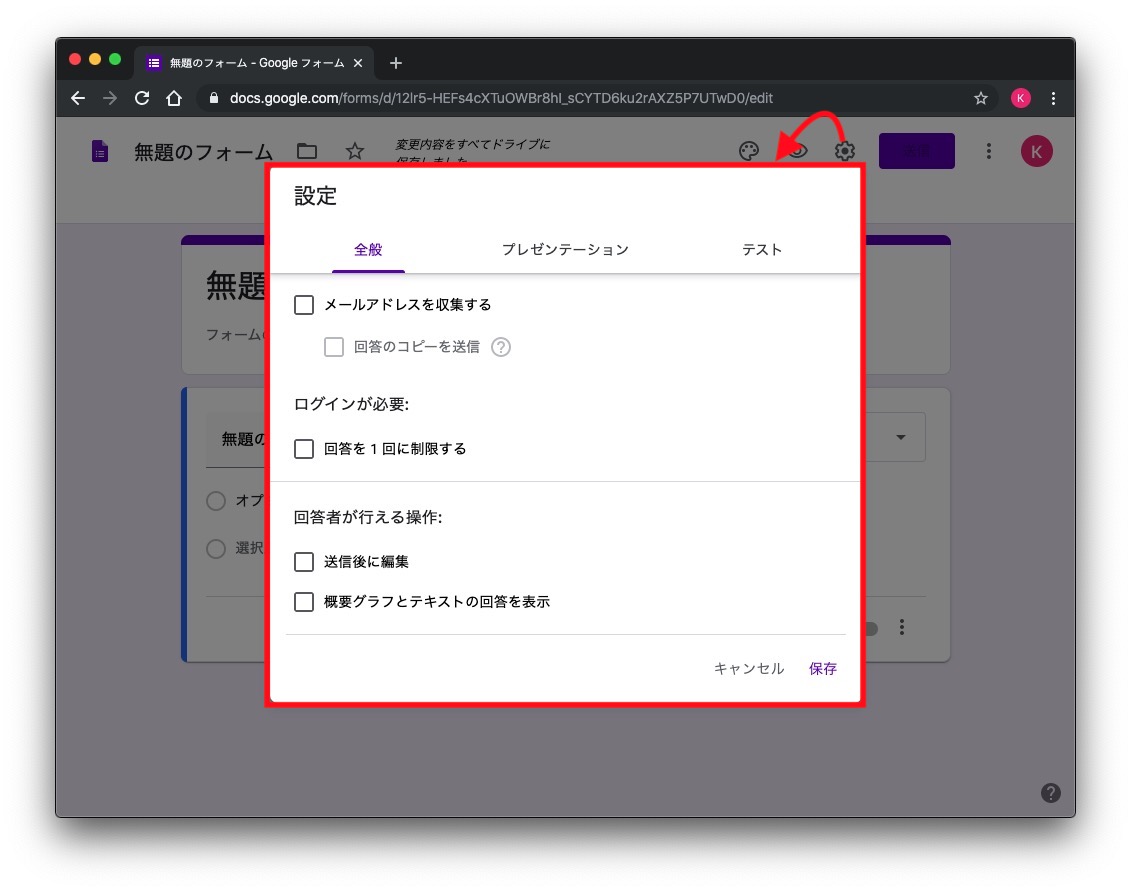Click the Google Forms home icon

[x=100, y=151]
